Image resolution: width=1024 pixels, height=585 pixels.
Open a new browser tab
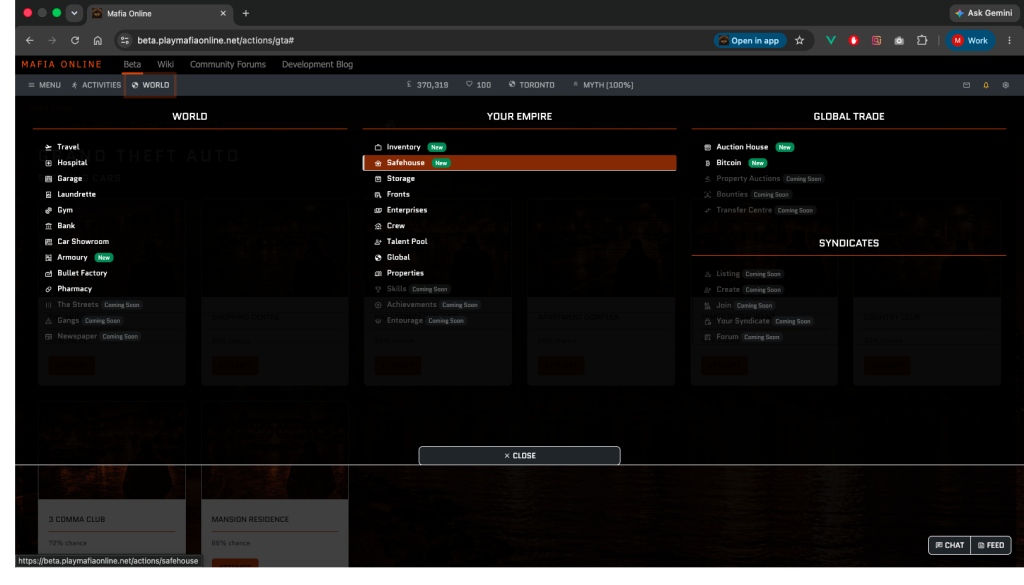click(x=246, y=13)
